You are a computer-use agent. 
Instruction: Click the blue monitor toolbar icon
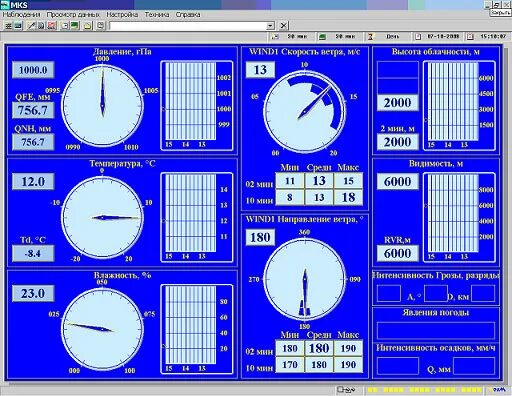point(18,25)
